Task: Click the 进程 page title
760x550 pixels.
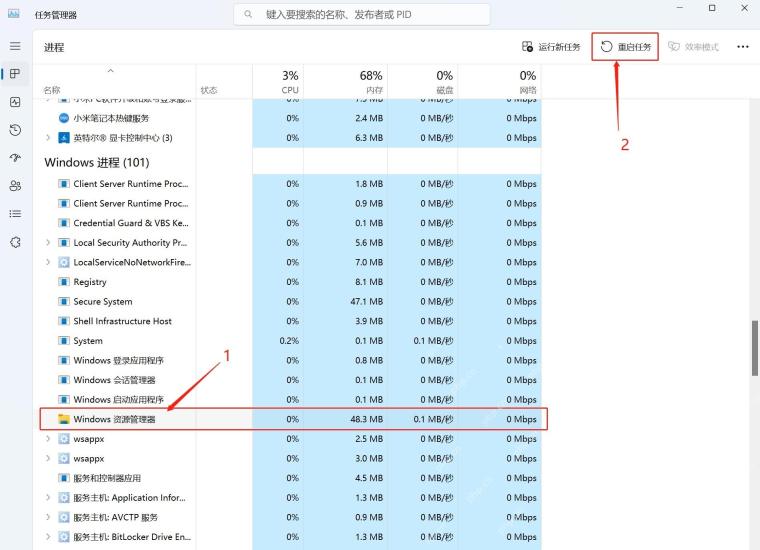Action: pos(54,47)
